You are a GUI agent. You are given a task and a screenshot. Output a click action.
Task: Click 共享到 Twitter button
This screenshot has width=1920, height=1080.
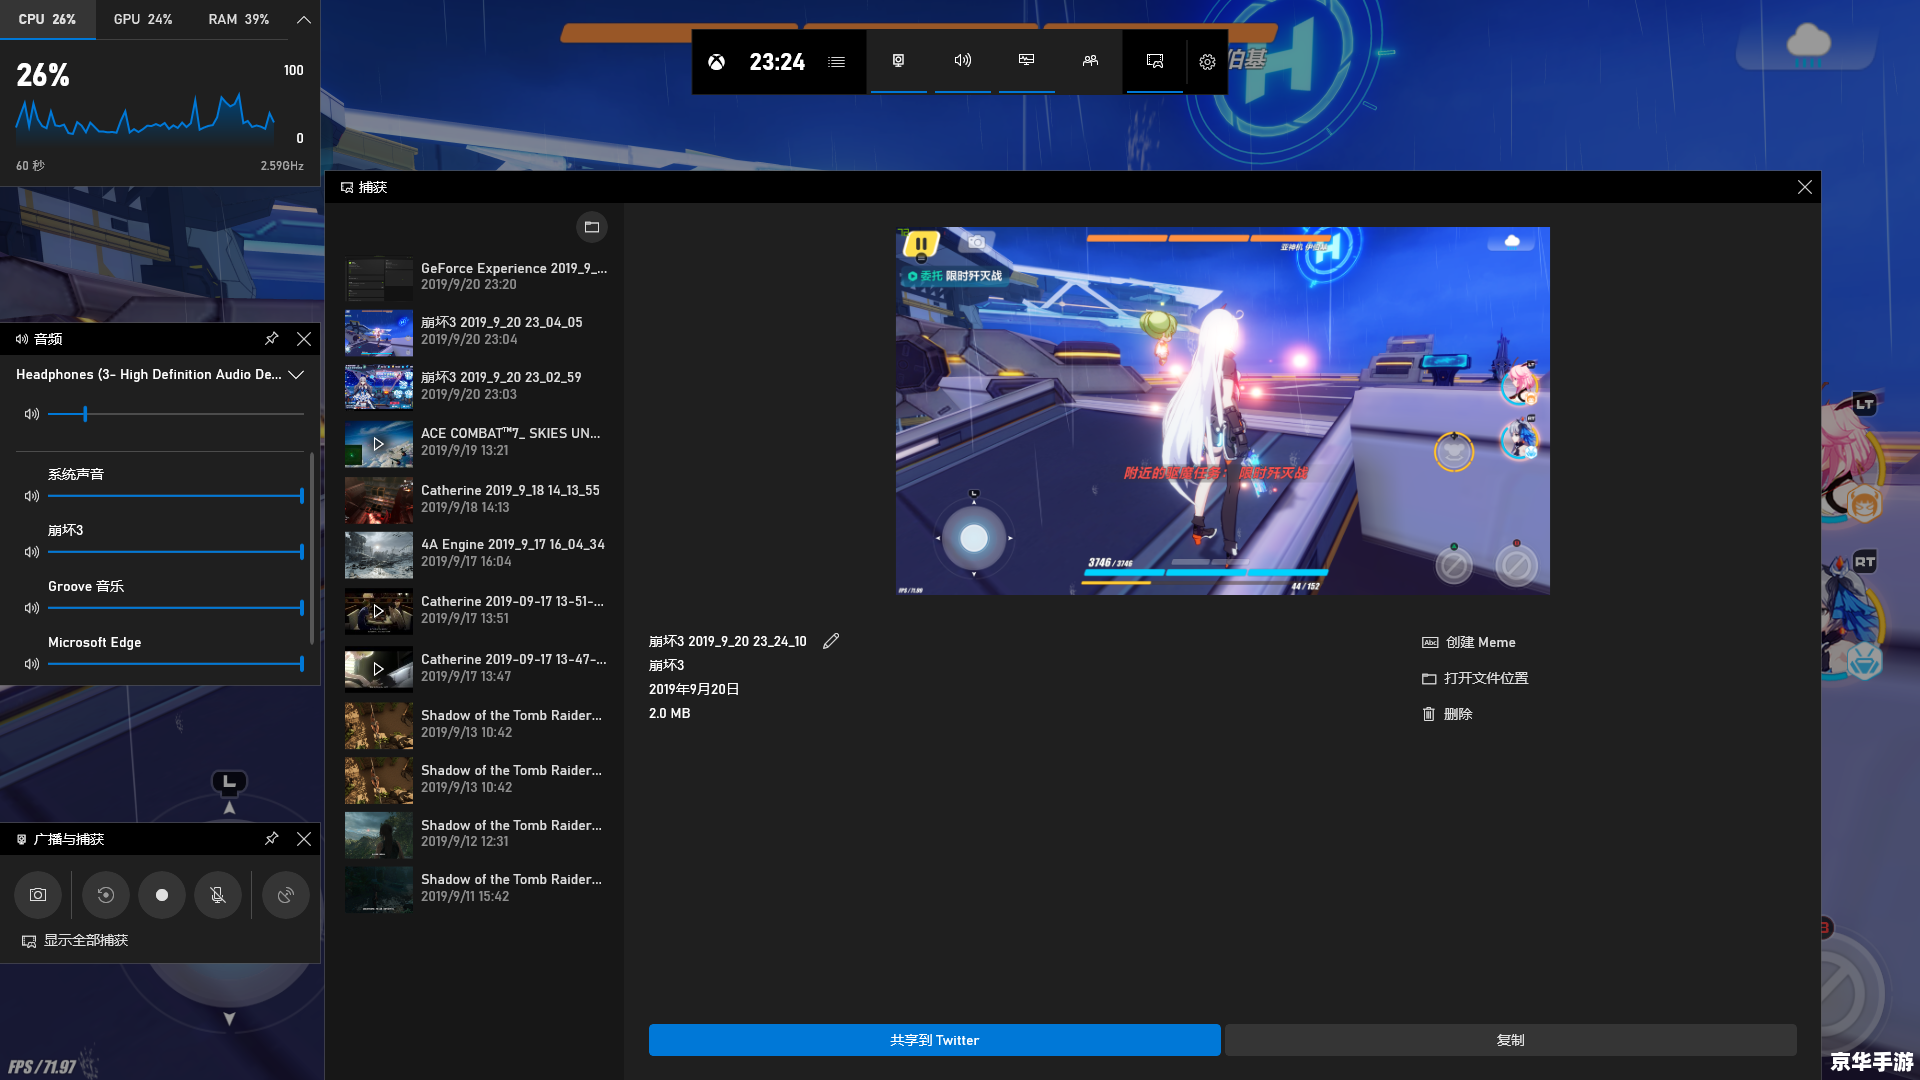pos(934,1040)
